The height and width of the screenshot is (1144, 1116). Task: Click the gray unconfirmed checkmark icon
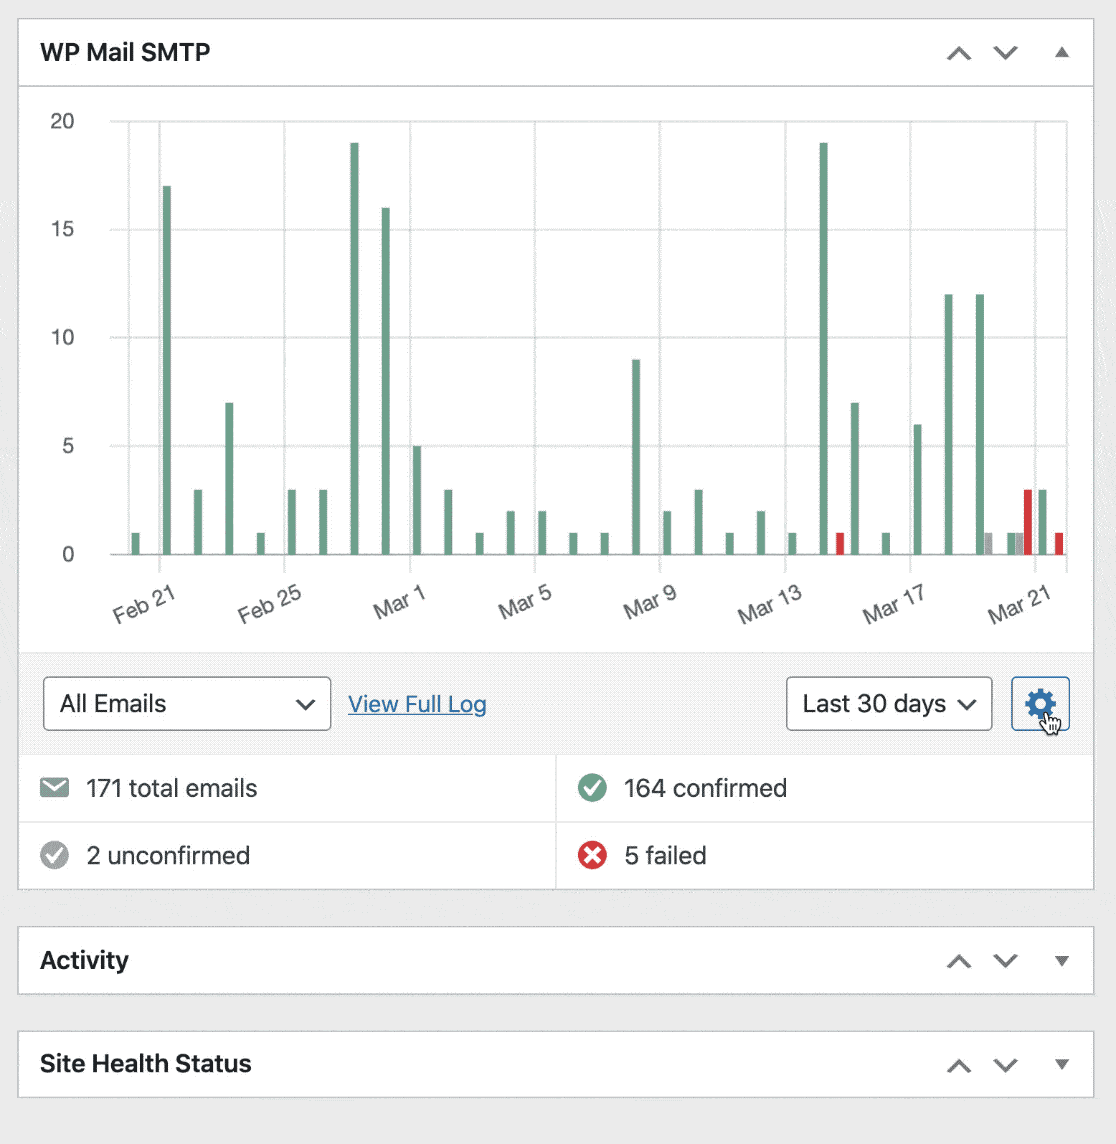coord(54,855)
